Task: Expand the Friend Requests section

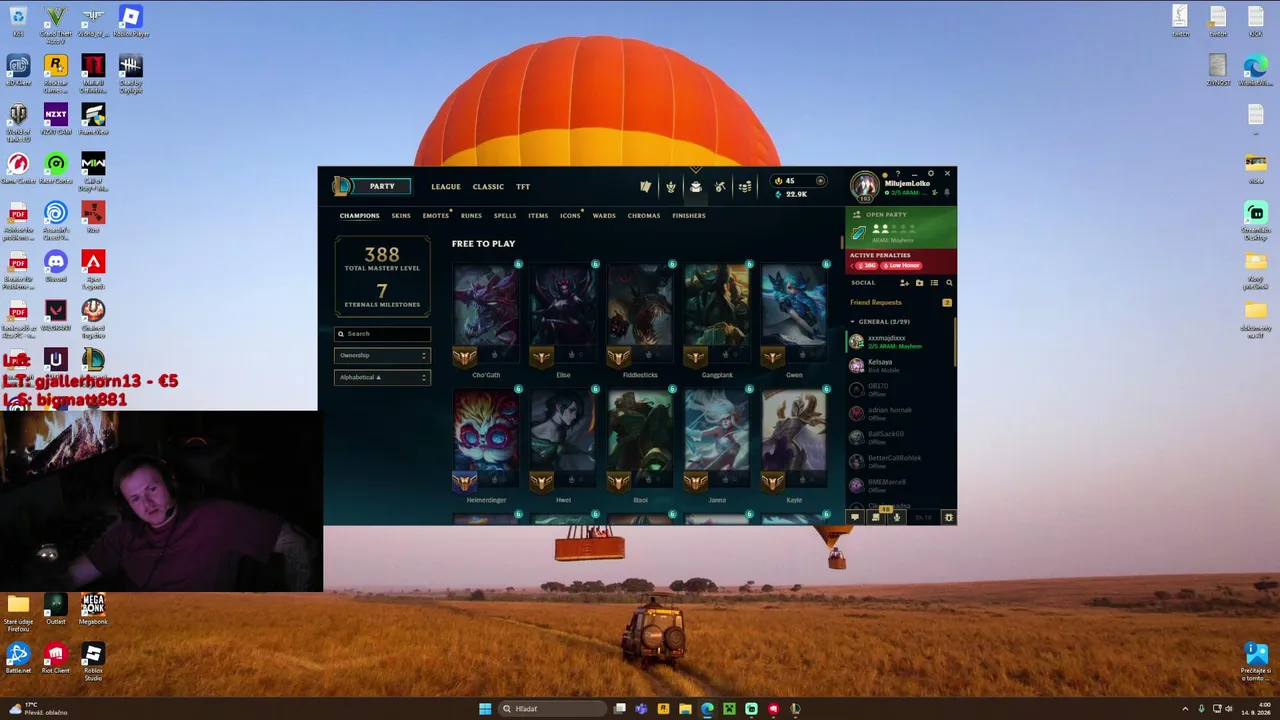Action: point(900,302)
